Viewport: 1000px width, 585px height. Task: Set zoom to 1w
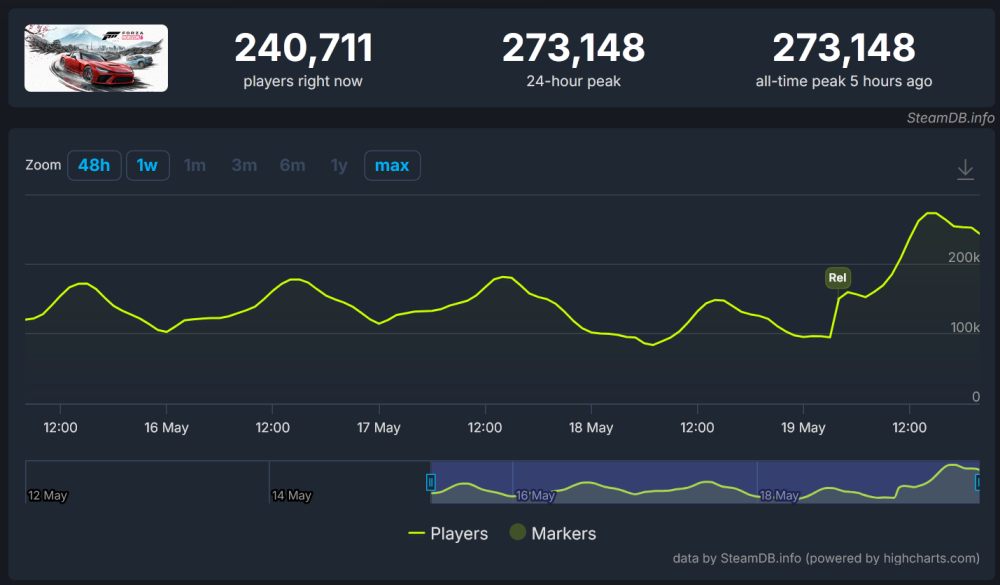[x=147, y=165]
